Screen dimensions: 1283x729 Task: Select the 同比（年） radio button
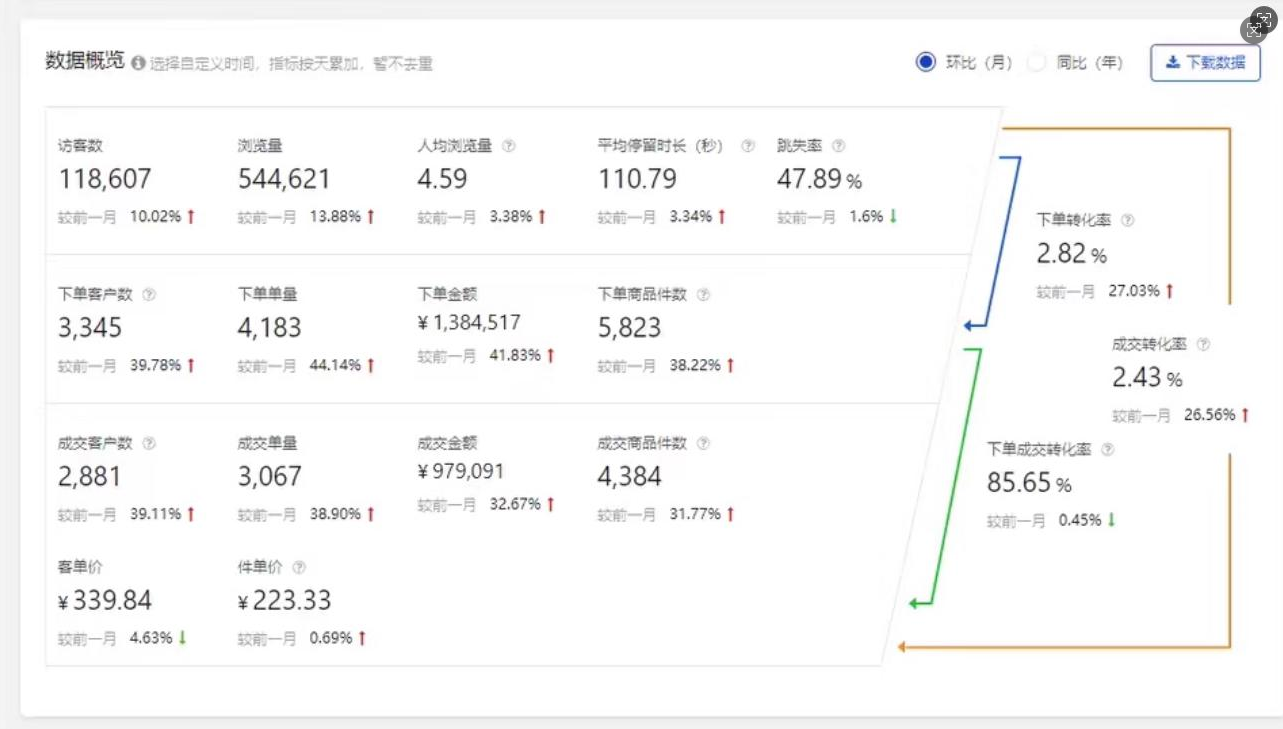coord(1036,62)
